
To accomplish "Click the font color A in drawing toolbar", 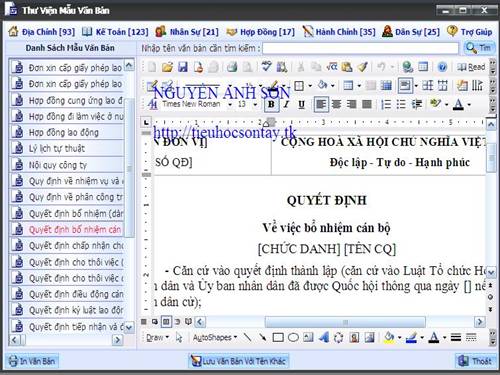I will click(x=434, y=338).
